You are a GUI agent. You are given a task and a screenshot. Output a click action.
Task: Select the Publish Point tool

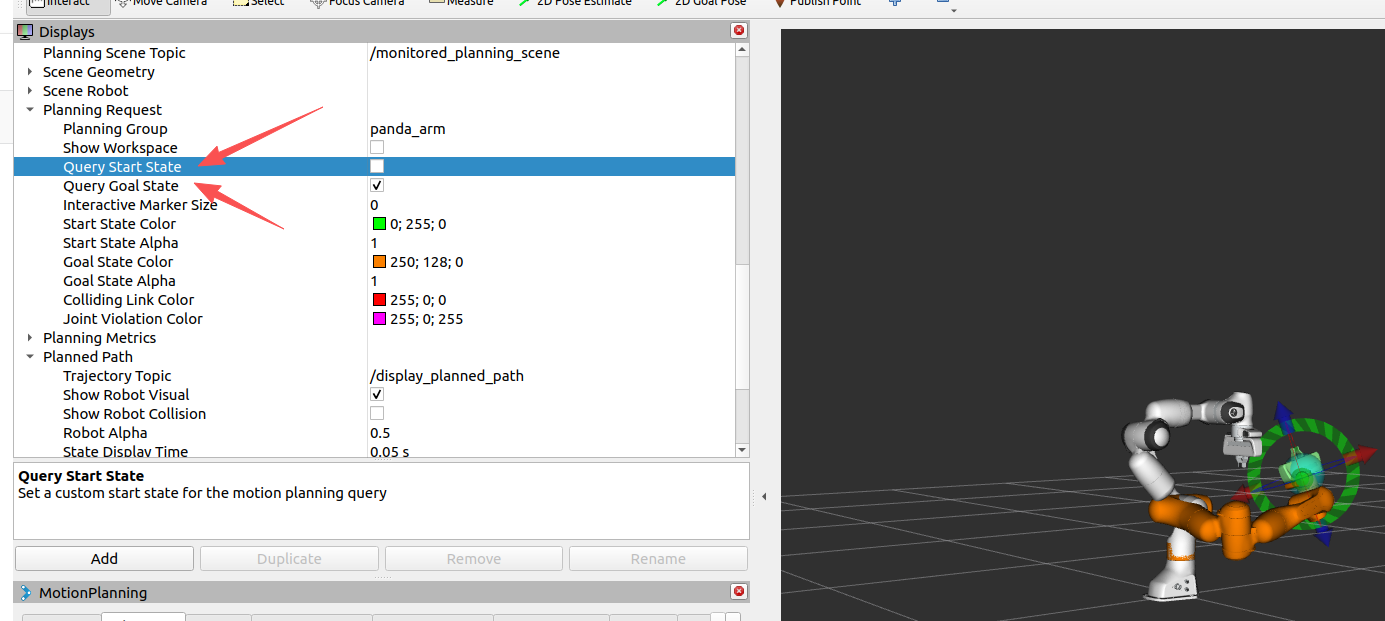(817, 3)
